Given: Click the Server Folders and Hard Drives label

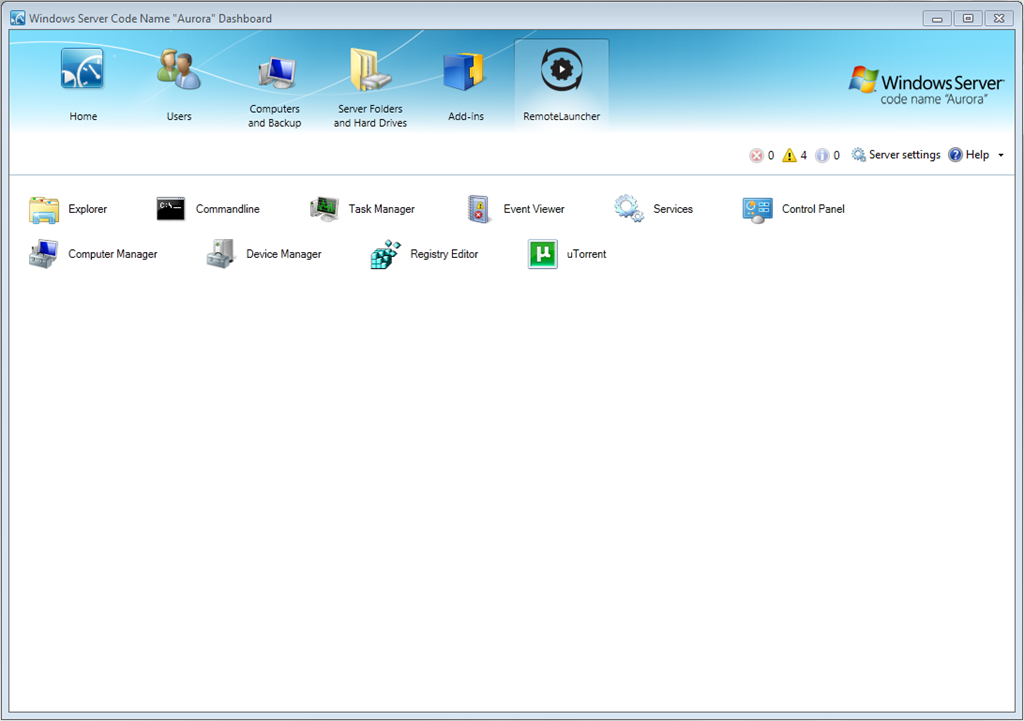Looking at the screenshot, I should (x=370, y=116).
